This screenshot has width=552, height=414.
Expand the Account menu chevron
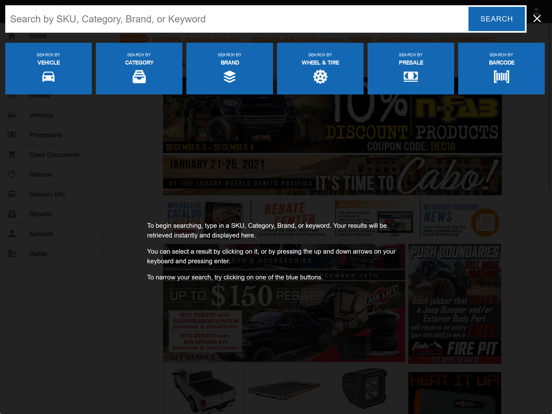click(x=102, y=233)
